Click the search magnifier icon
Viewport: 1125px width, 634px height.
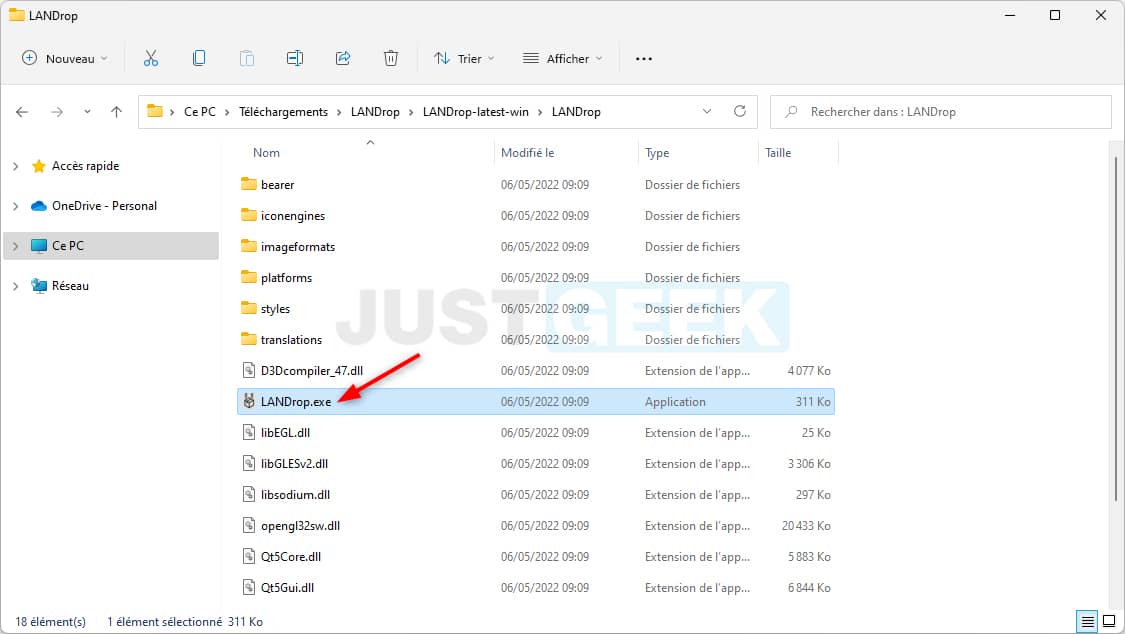791,112
